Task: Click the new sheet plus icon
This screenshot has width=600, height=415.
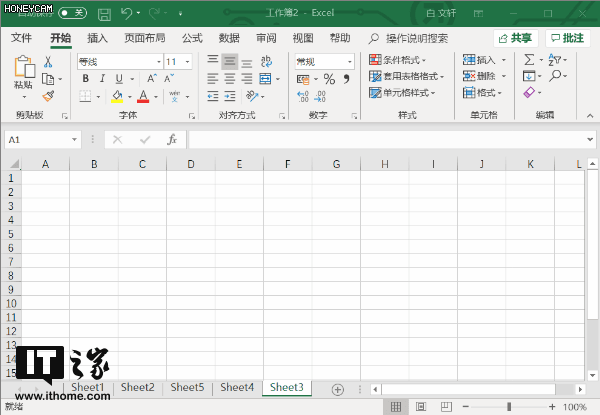Action: (338, 389)
